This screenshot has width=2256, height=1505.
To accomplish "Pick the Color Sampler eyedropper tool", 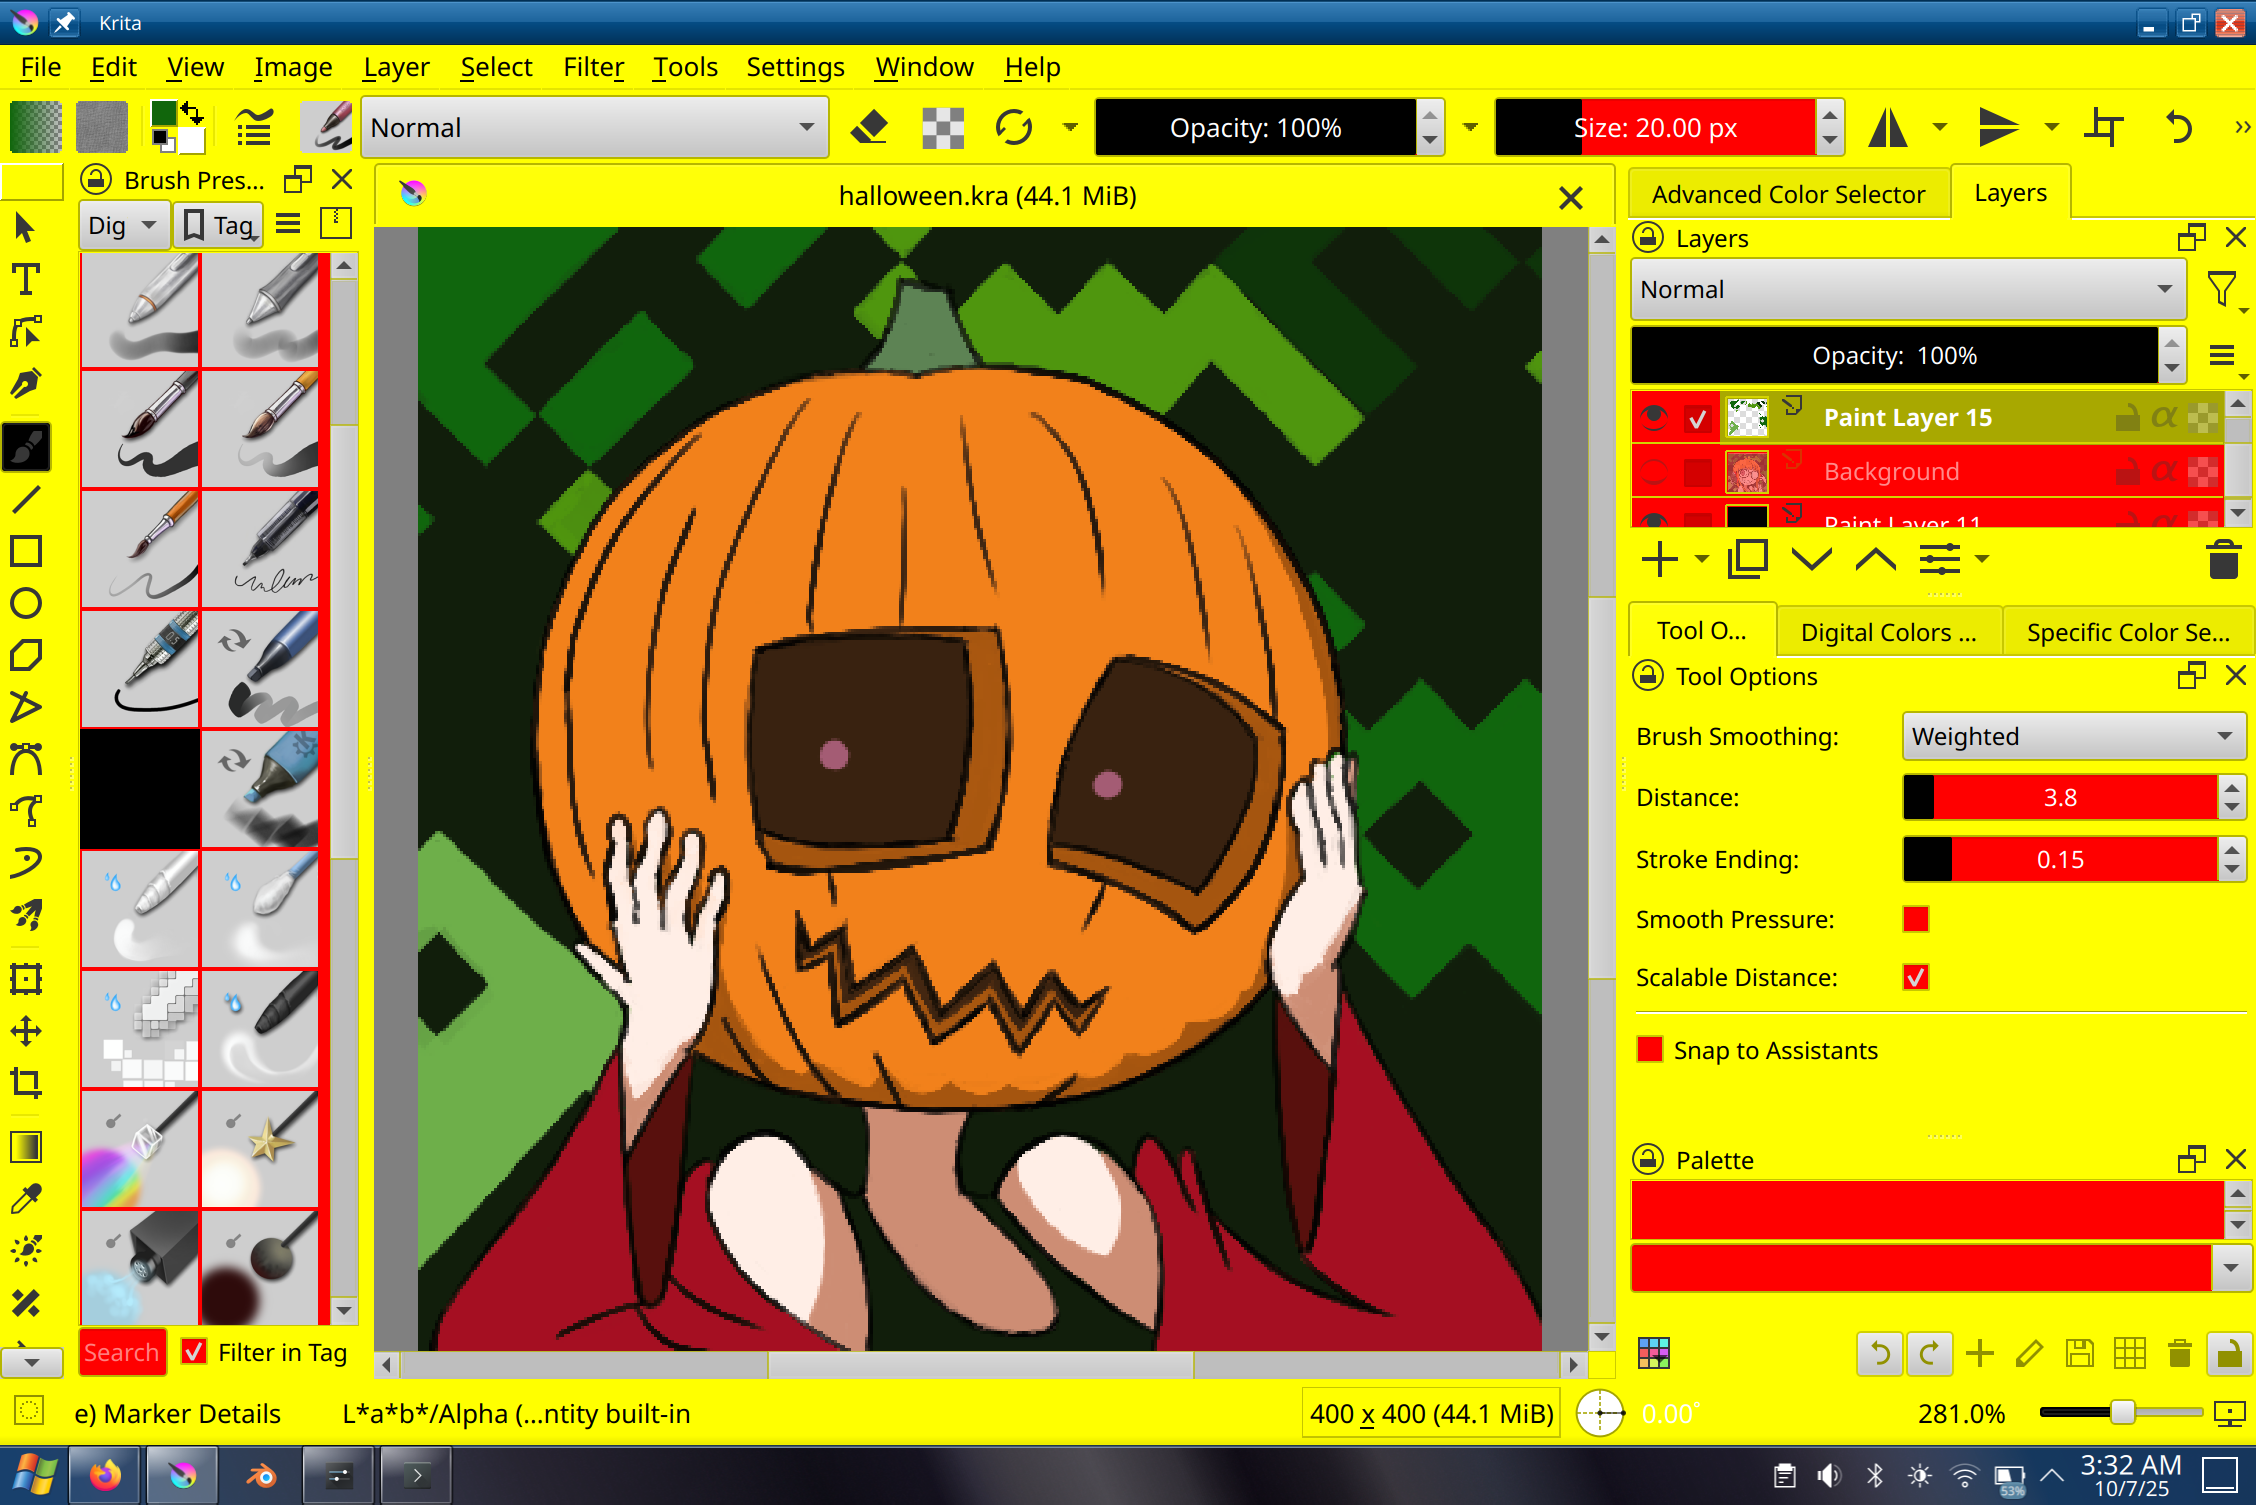I will [x=26, y=1198].
